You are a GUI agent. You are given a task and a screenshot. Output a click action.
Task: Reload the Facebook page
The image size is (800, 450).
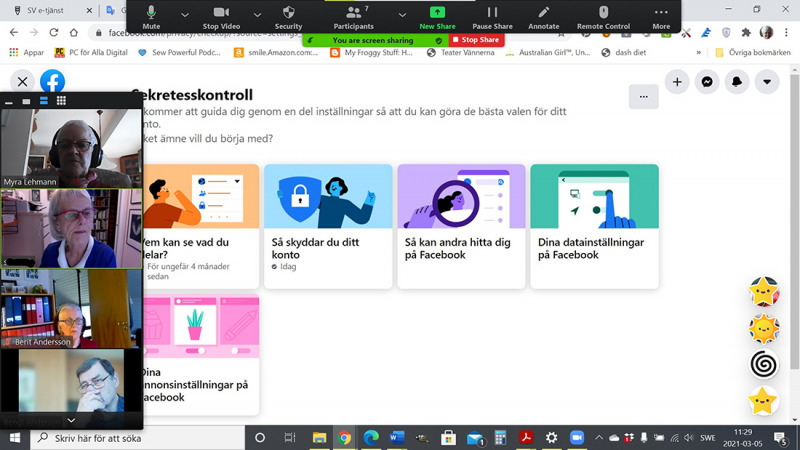pyautogui.click(x=54, y=33)
